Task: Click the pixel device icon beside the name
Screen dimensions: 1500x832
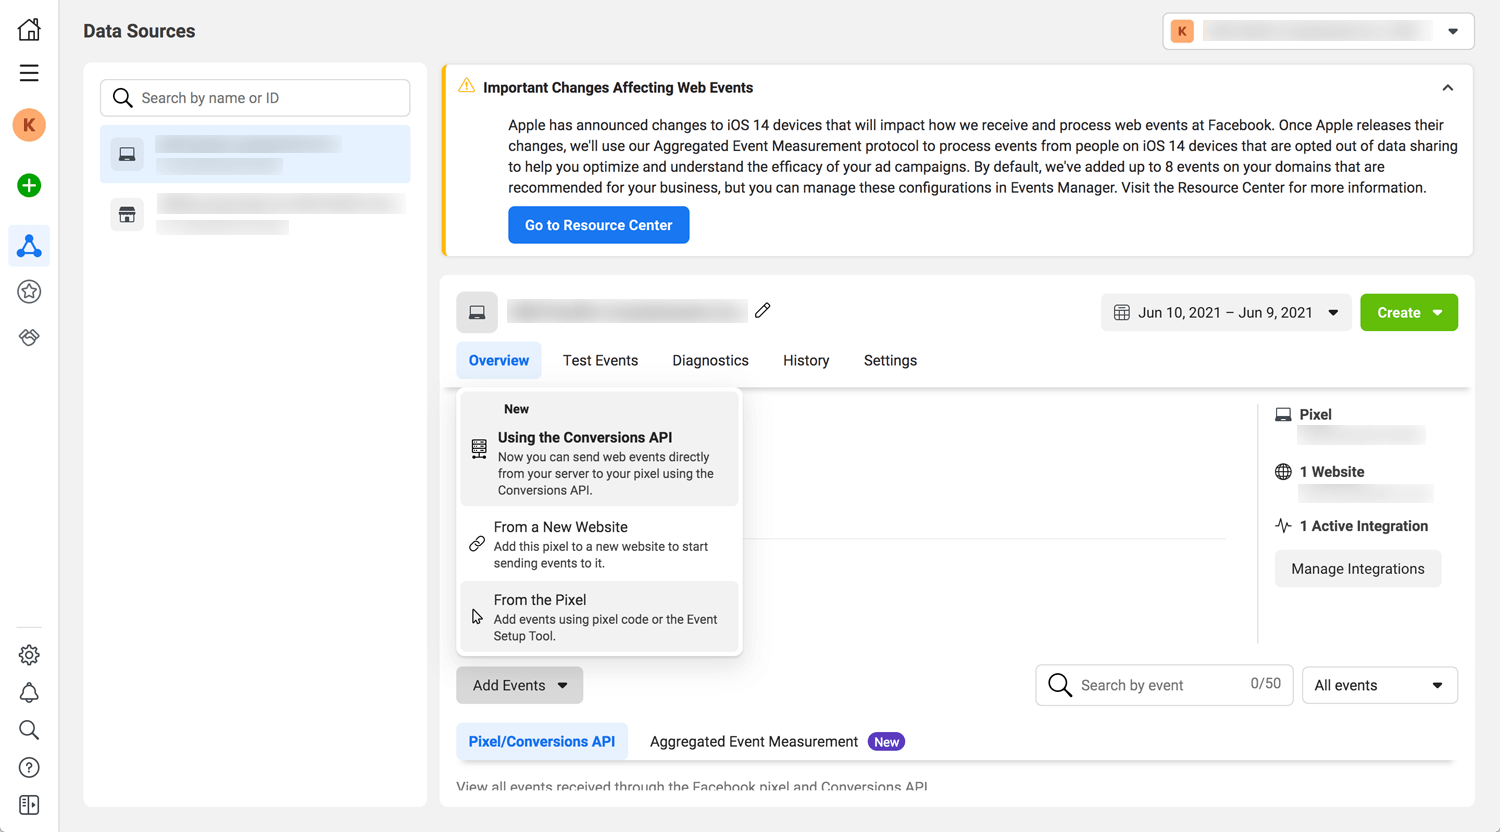Action: click(477, 313)
